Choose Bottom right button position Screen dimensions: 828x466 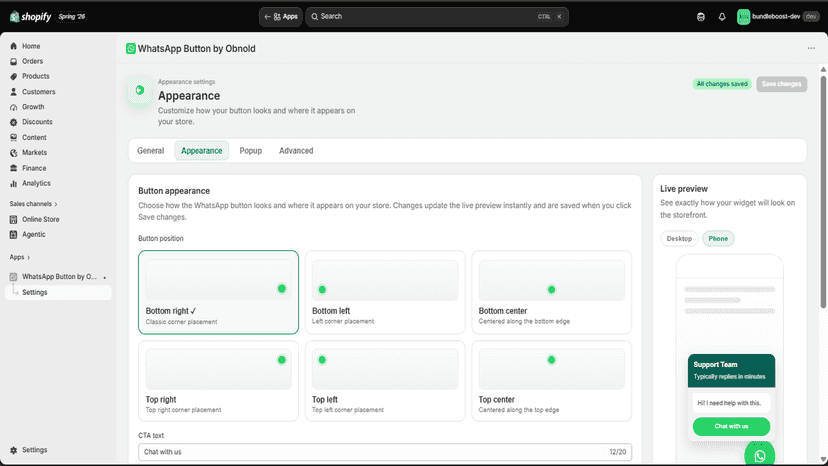(x=219, y=292)
